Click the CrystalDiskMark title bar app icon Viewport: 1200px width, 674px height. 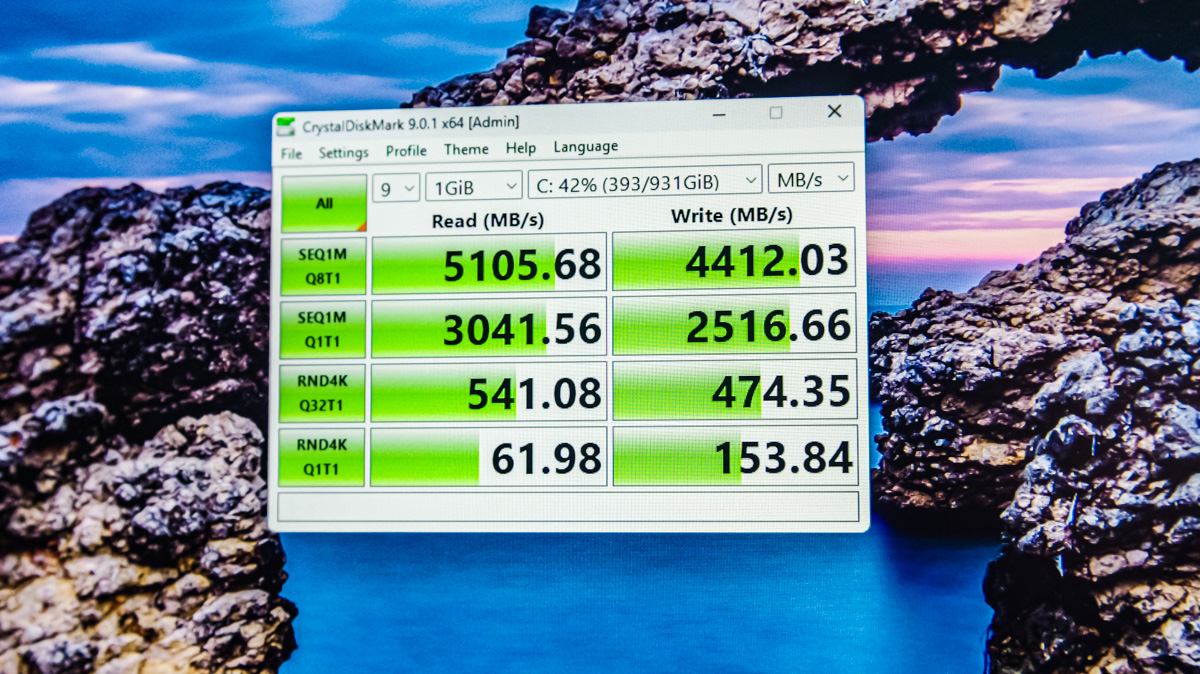286,126
